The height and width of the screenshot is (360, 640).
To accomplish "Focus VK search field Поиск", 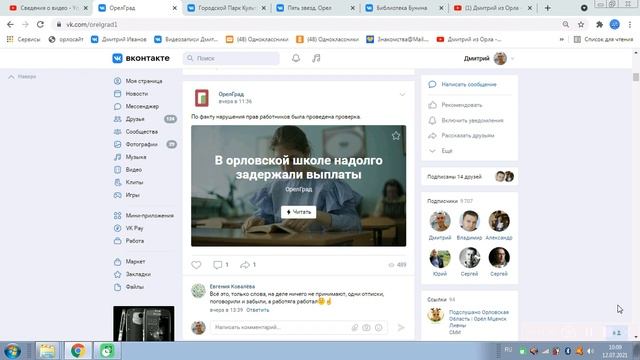I will [x=231, y=58].
